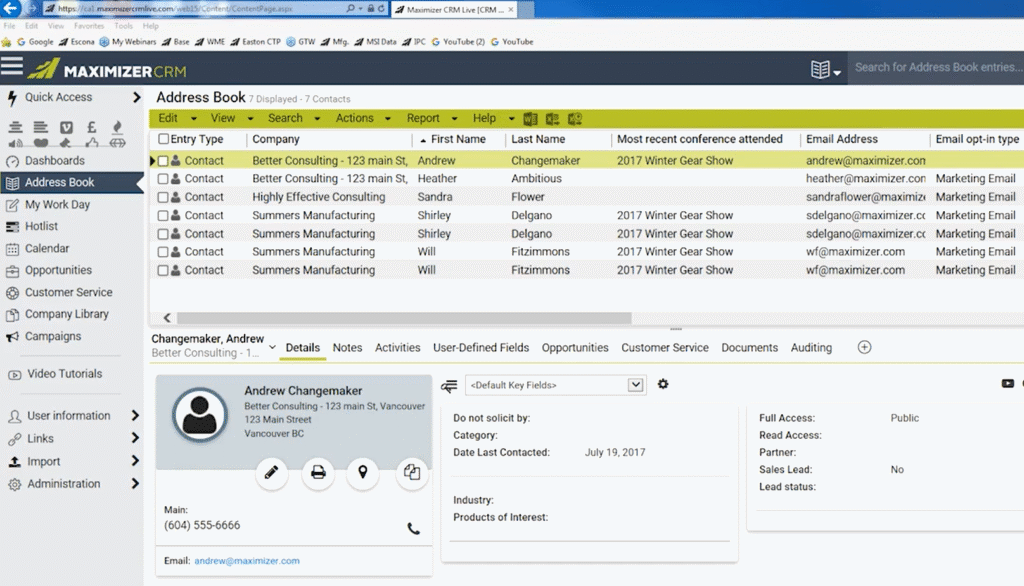Open My Work Day in the sidebar
This screenshot has height=586, width=1024.
pyautogui.click(x=57, y=204)
